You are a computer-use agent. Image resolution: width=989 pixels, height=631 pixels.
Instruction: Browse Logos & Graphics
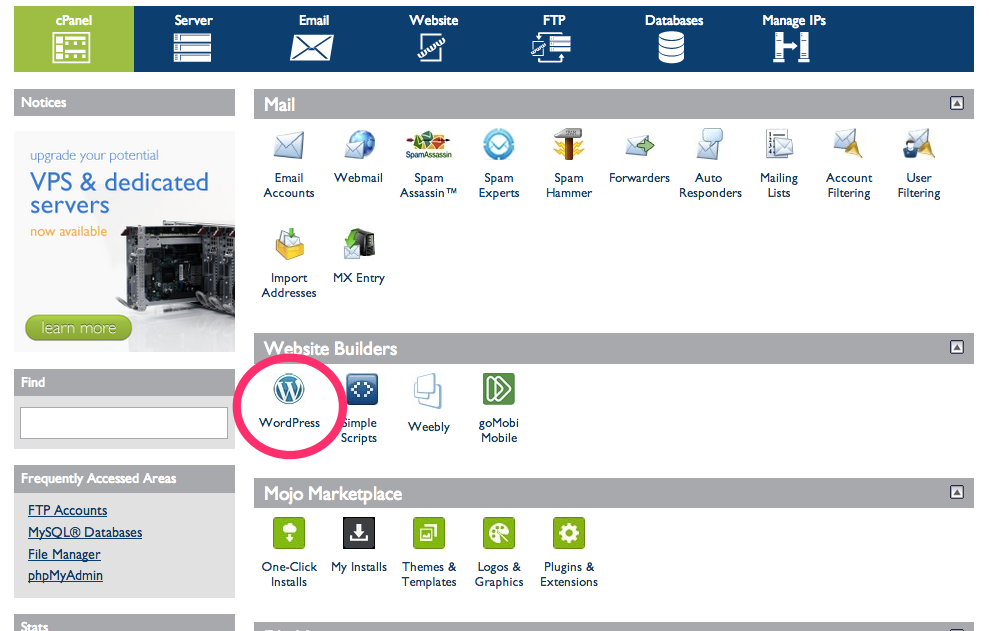(499, 553)
